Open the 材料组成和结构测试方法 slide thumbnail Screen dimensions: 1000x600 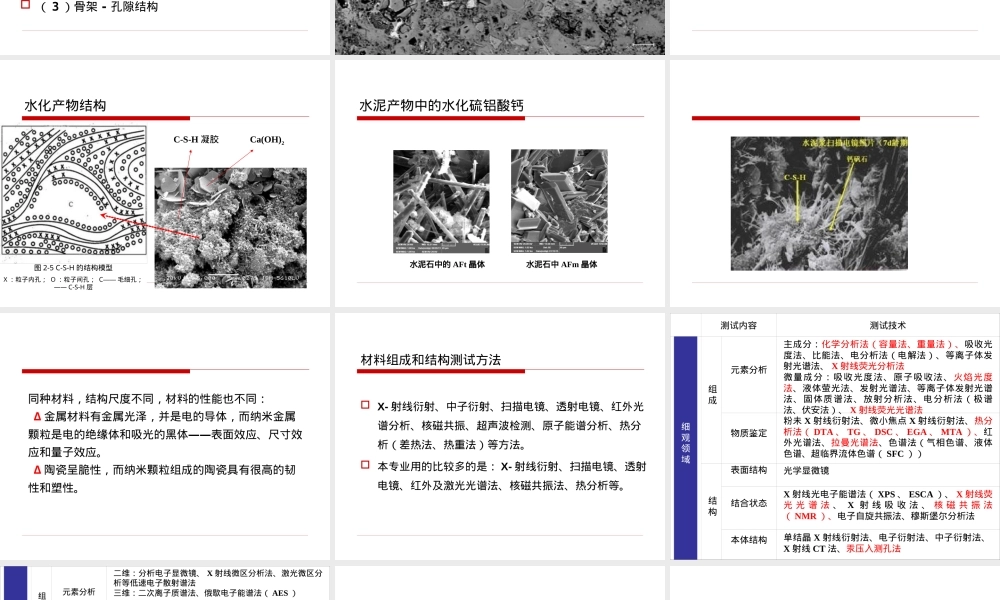pyautogui.click(x=500, y=437)
